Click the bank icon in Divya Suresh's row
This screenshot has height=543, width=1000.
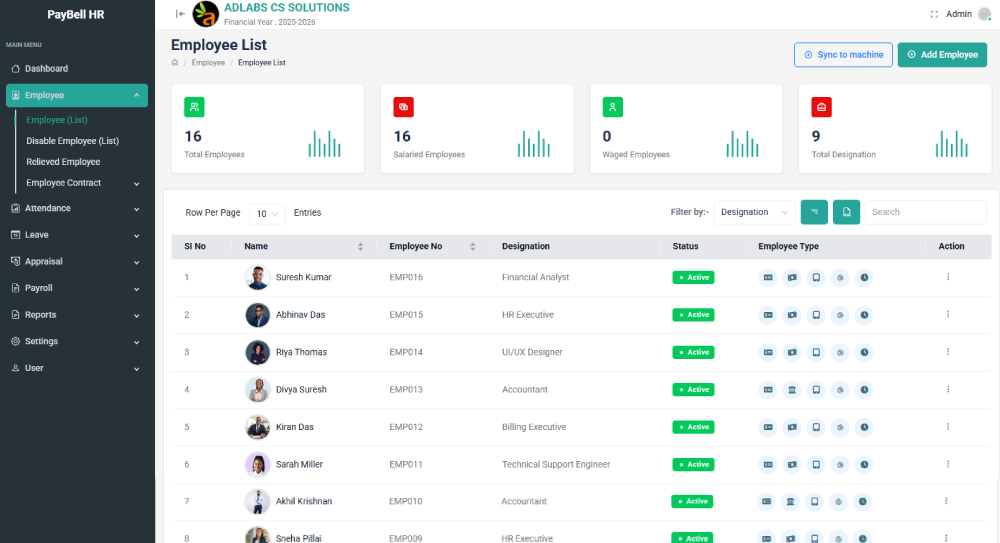[792, 390]
